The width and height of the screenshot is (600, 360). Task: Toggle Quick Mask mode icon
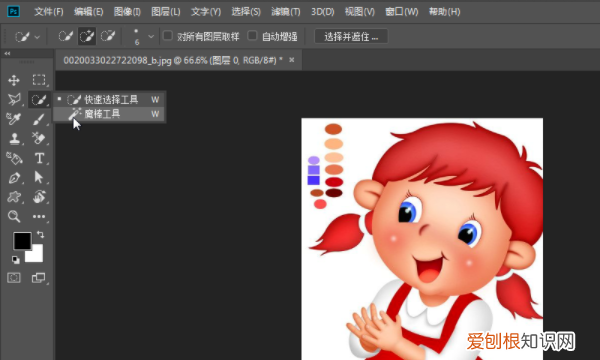click(x=14, y=277)
